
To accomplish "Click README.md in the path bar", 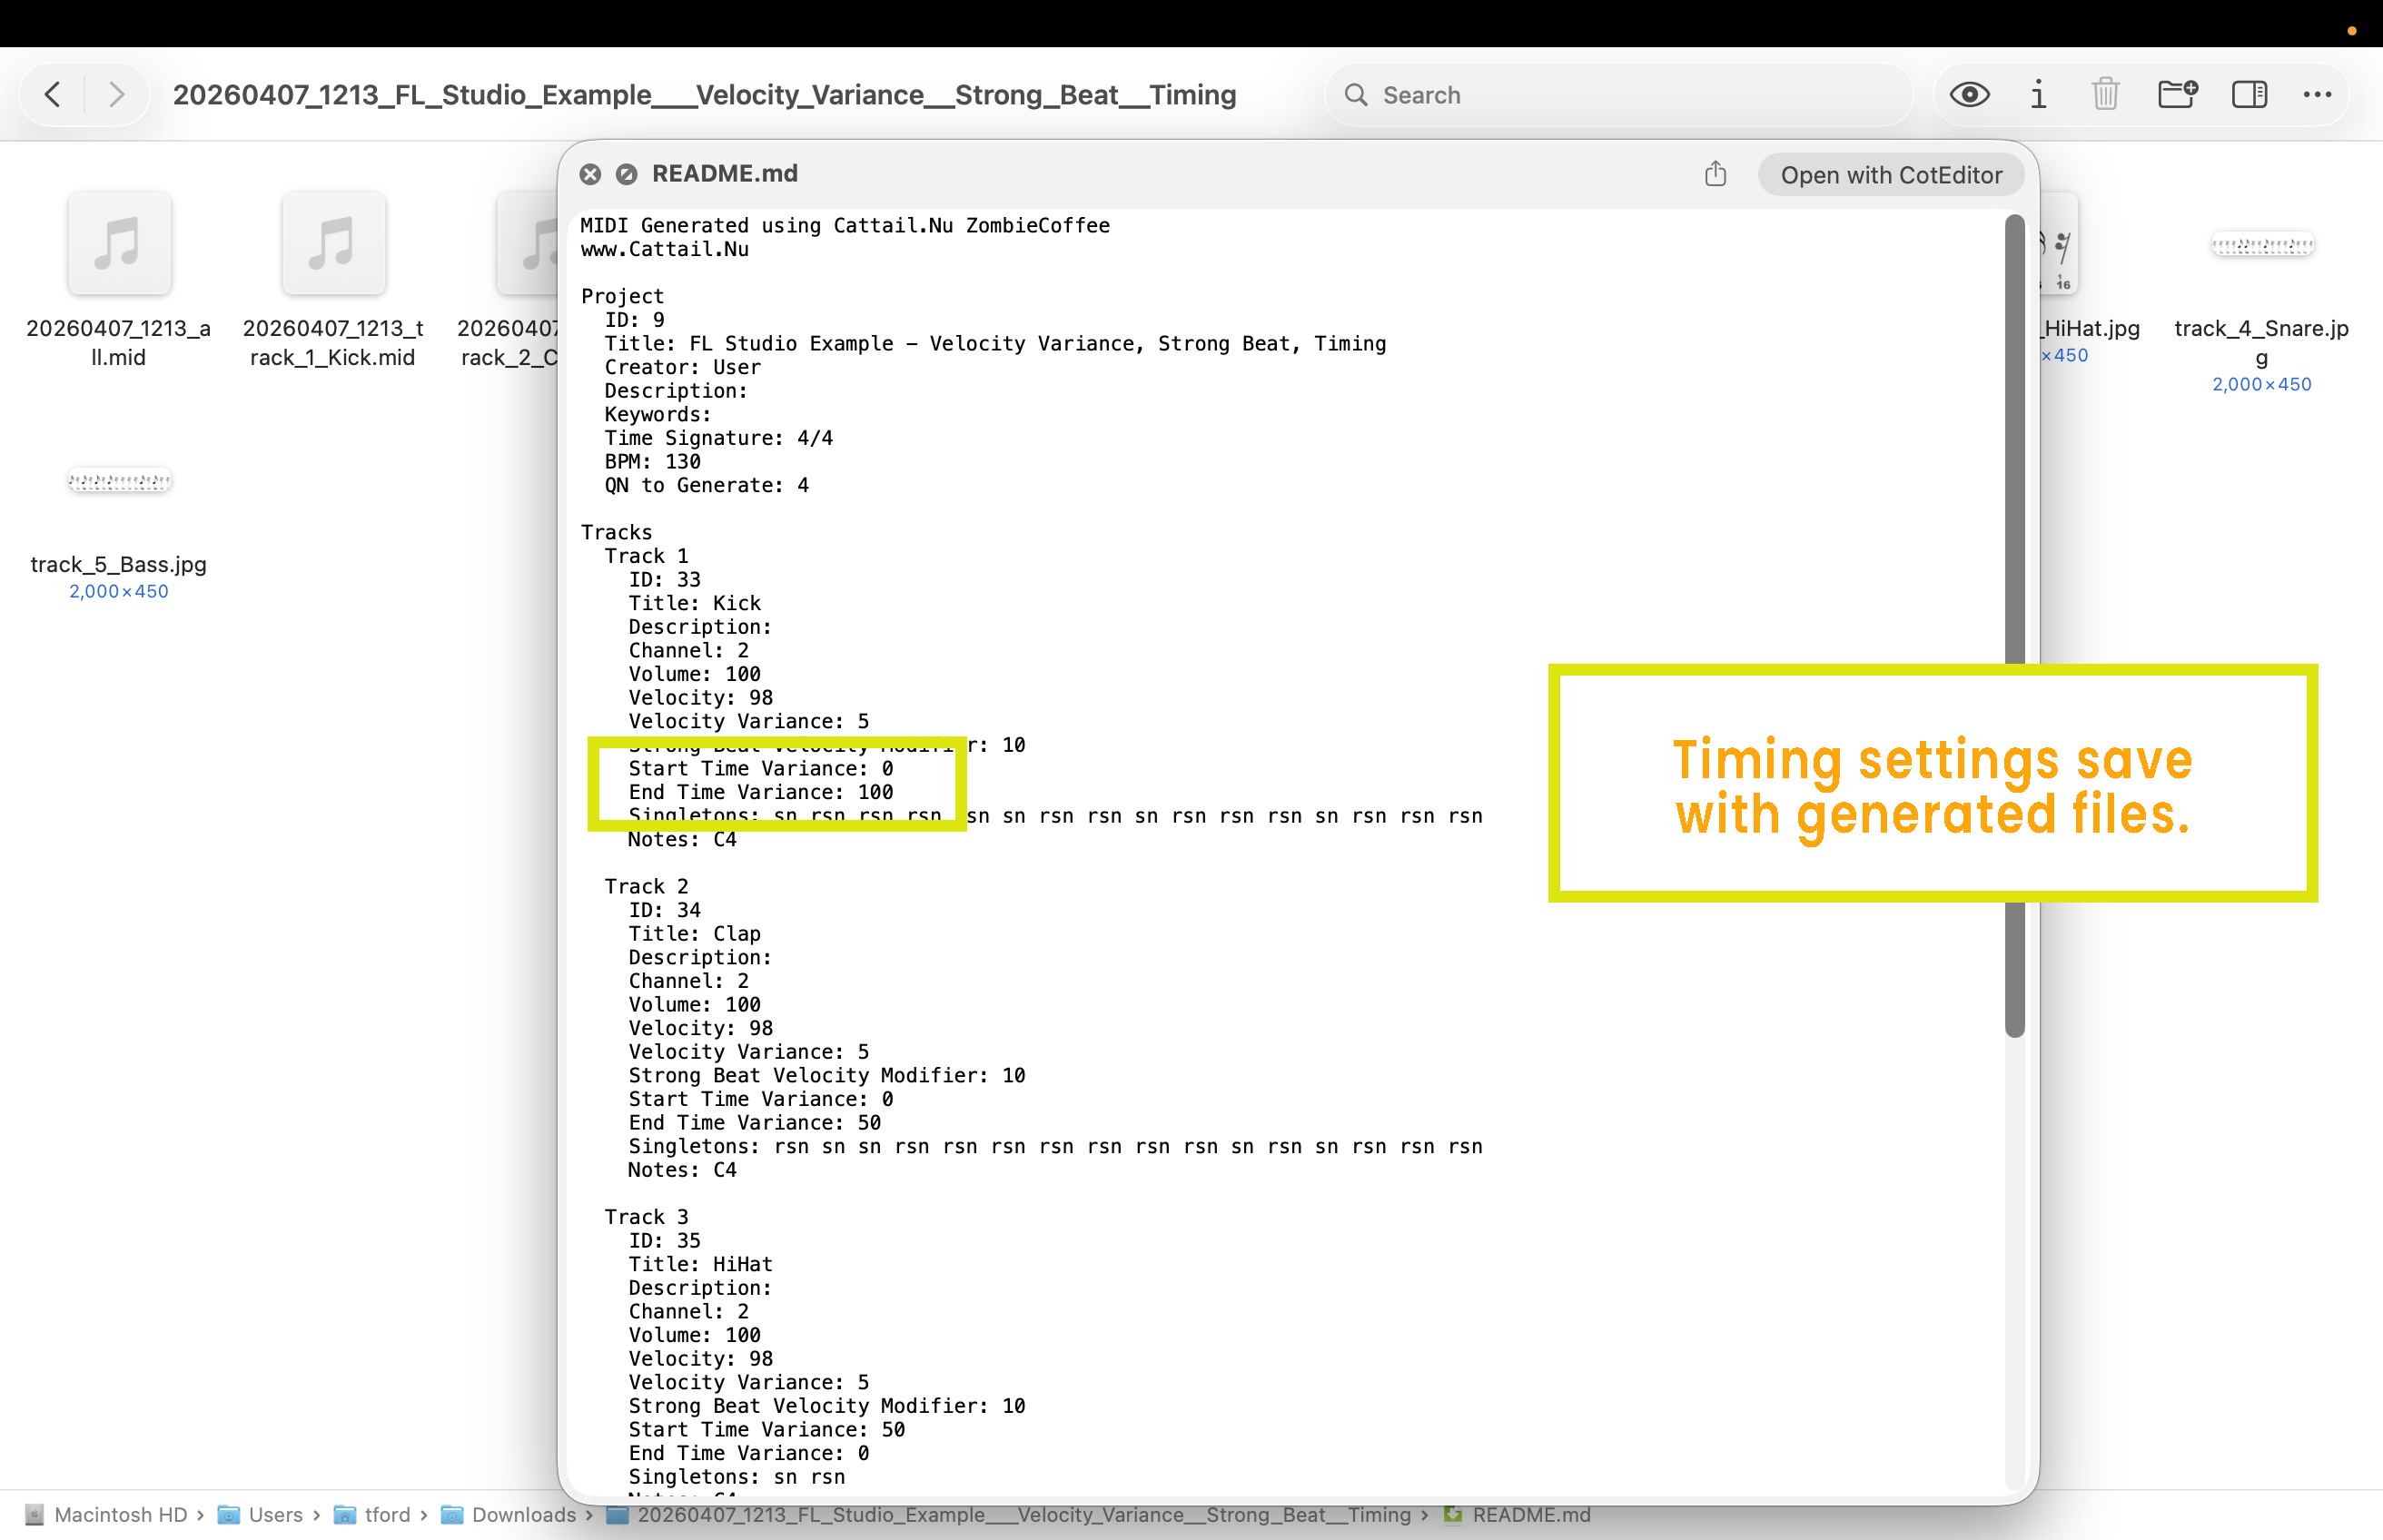I will (1517, 1514).
